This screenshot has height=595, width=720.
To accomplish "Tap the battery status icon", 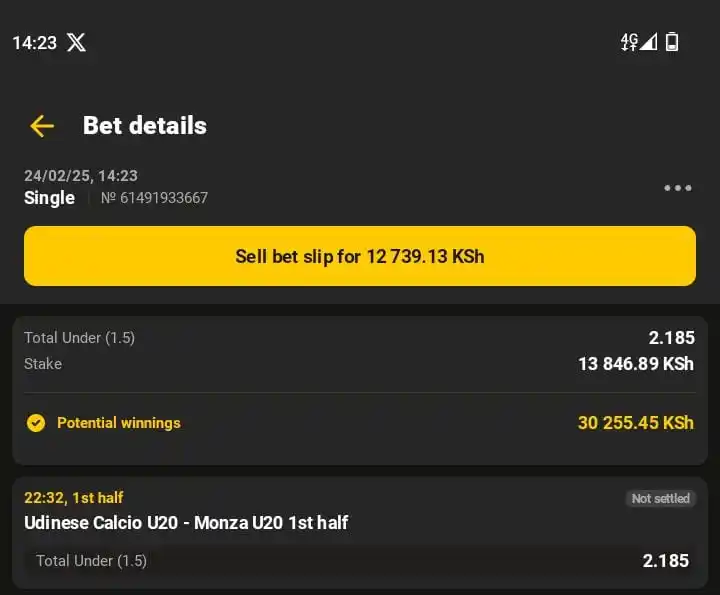I will 672,42.
